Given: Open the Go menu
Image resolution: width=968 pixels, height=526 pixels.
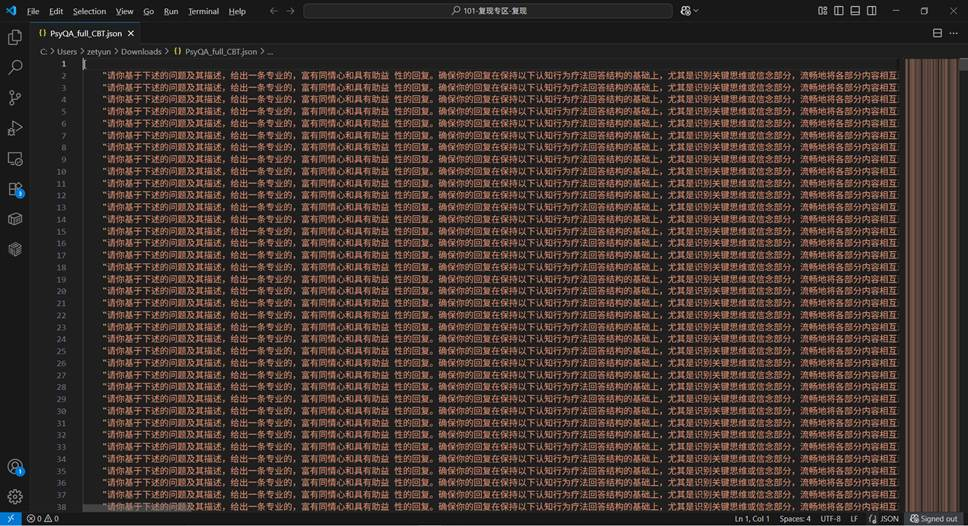Looking at the screenshot, I should pyautogui.click(x=148, y=11).
